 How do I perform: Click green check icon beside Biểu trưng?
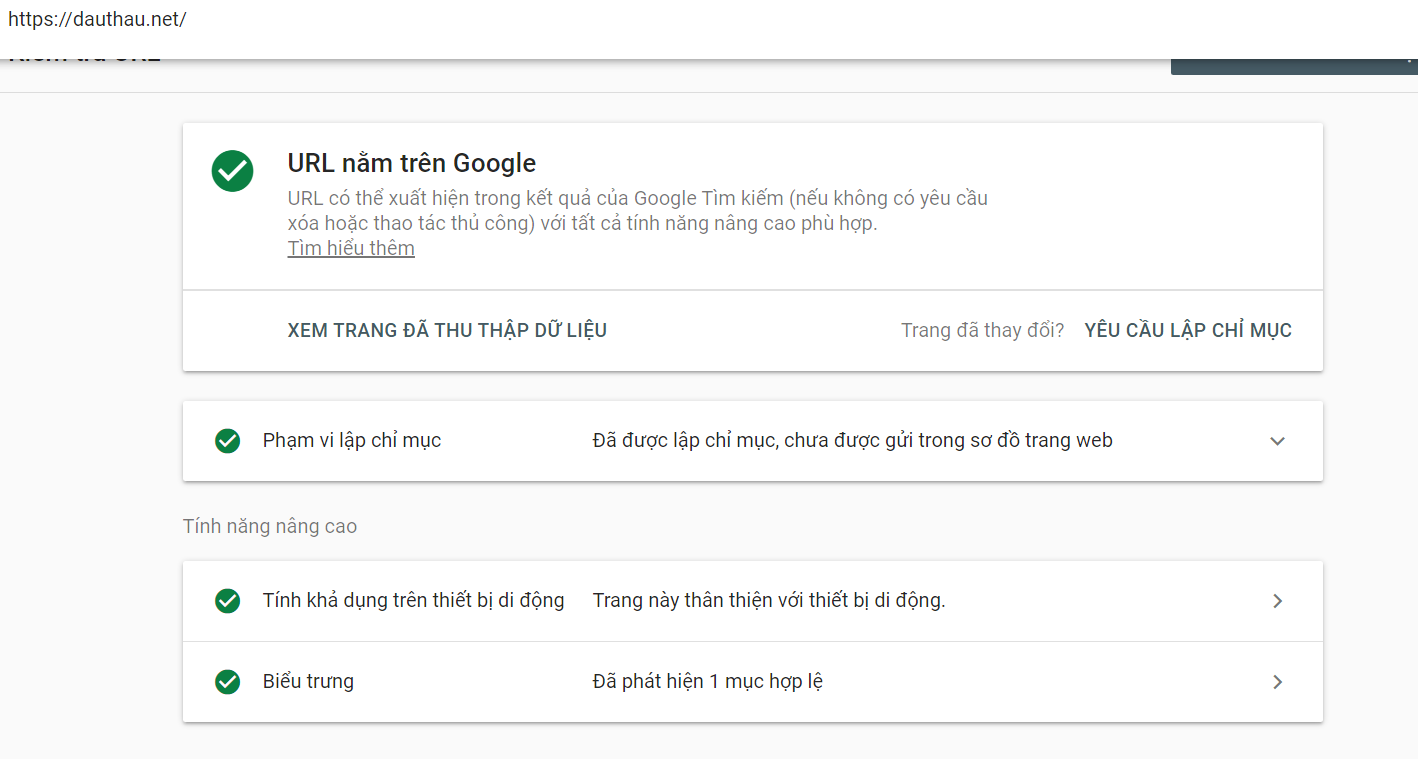[x=228, y=682]
